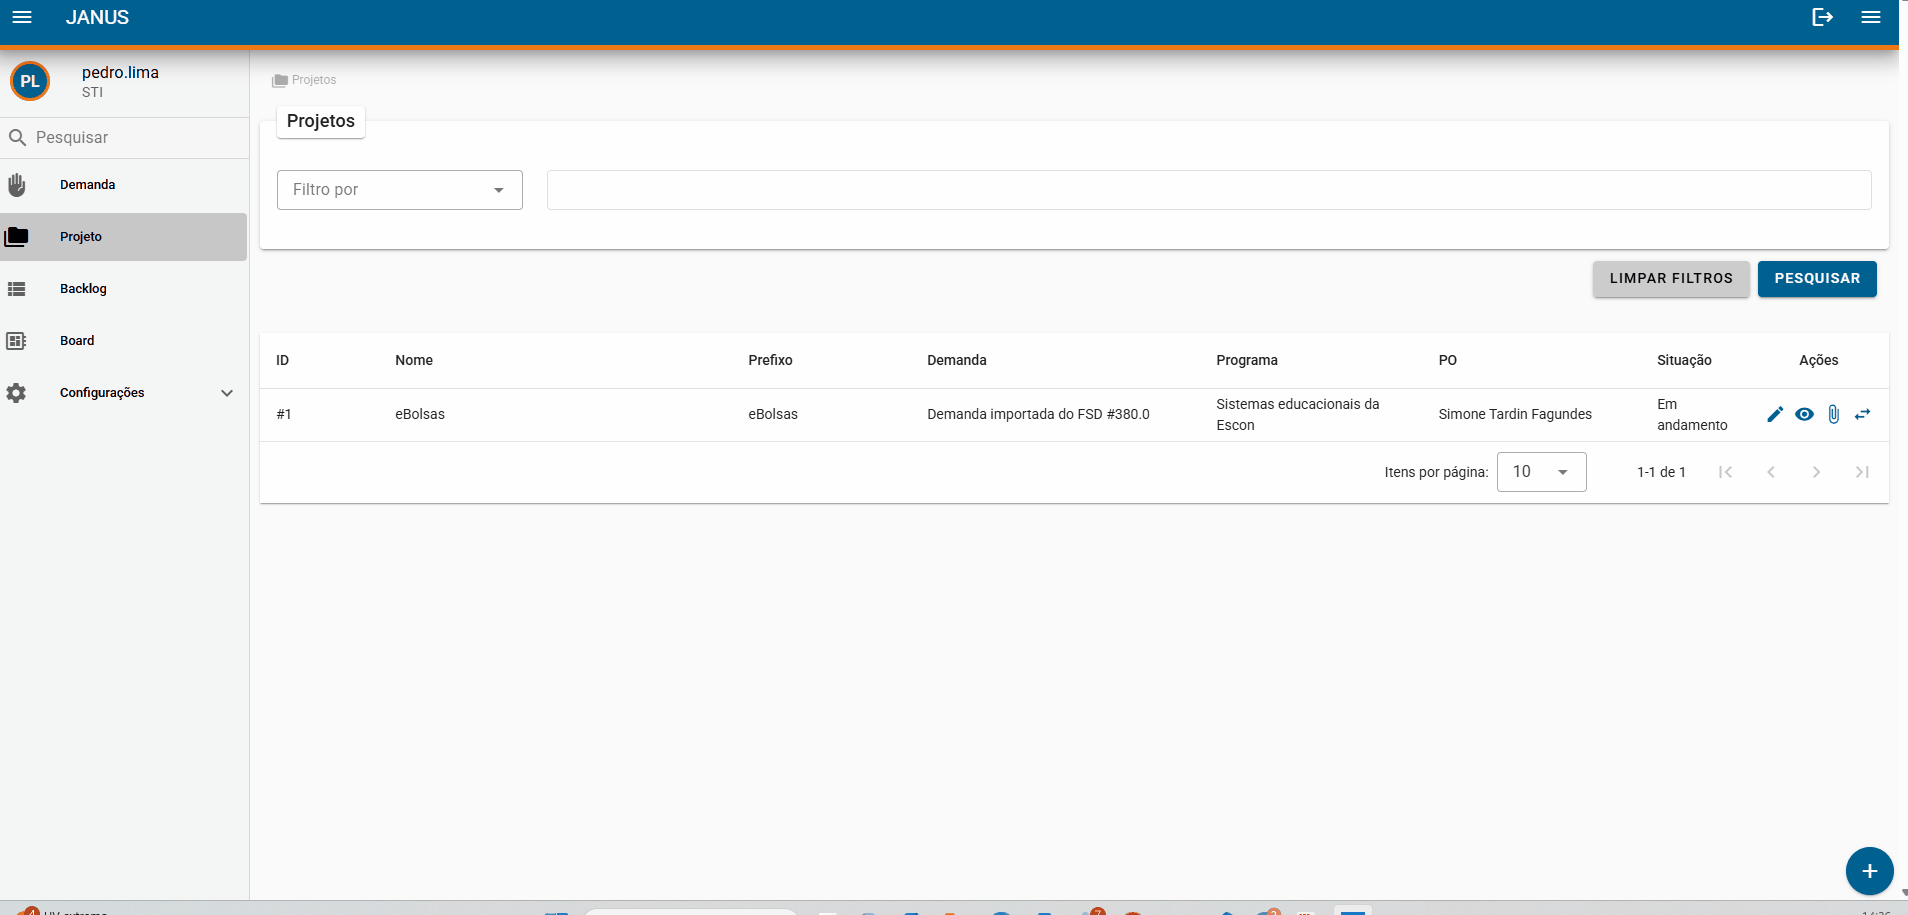
Task: Open the Filtro por dropdown
Action: point(400,190)
